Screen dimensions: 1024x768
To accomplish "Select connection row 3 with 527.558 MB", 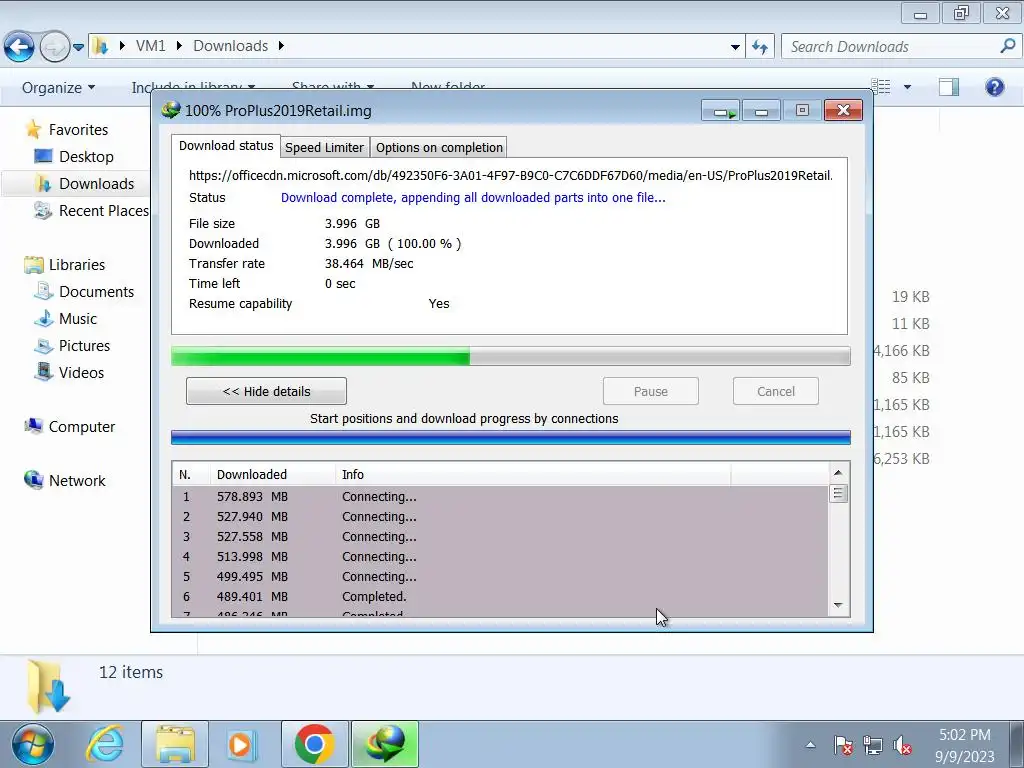I will [x=501, y=537].
